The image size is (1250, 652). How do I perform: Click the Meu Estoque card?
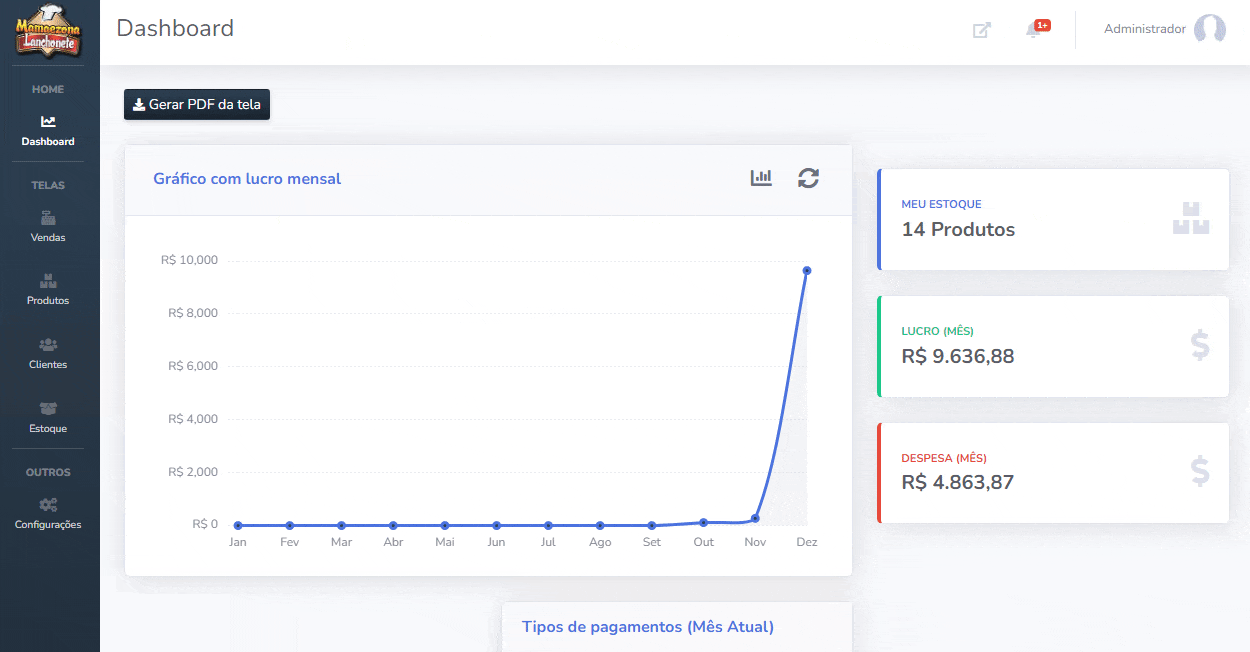pos(1052,219)
